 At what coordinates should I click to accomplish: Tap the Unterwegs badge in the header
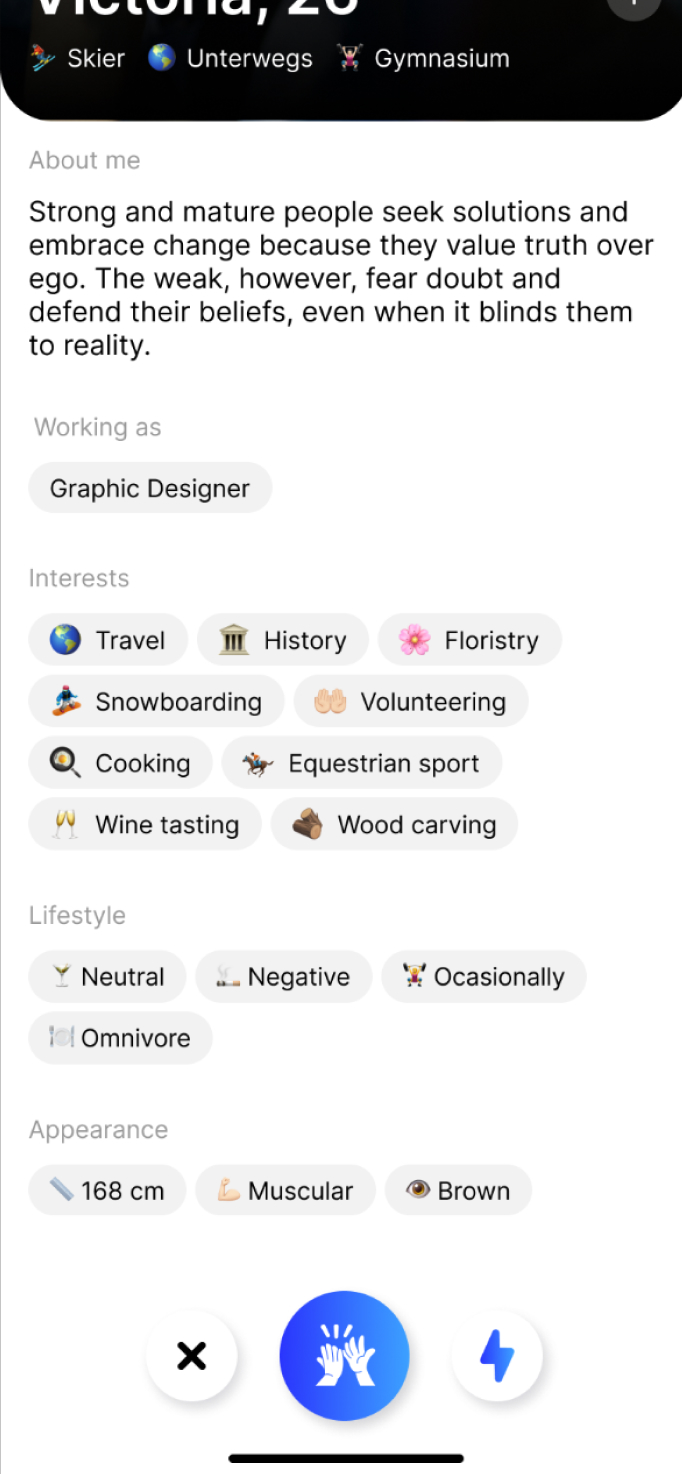(229, 58)
